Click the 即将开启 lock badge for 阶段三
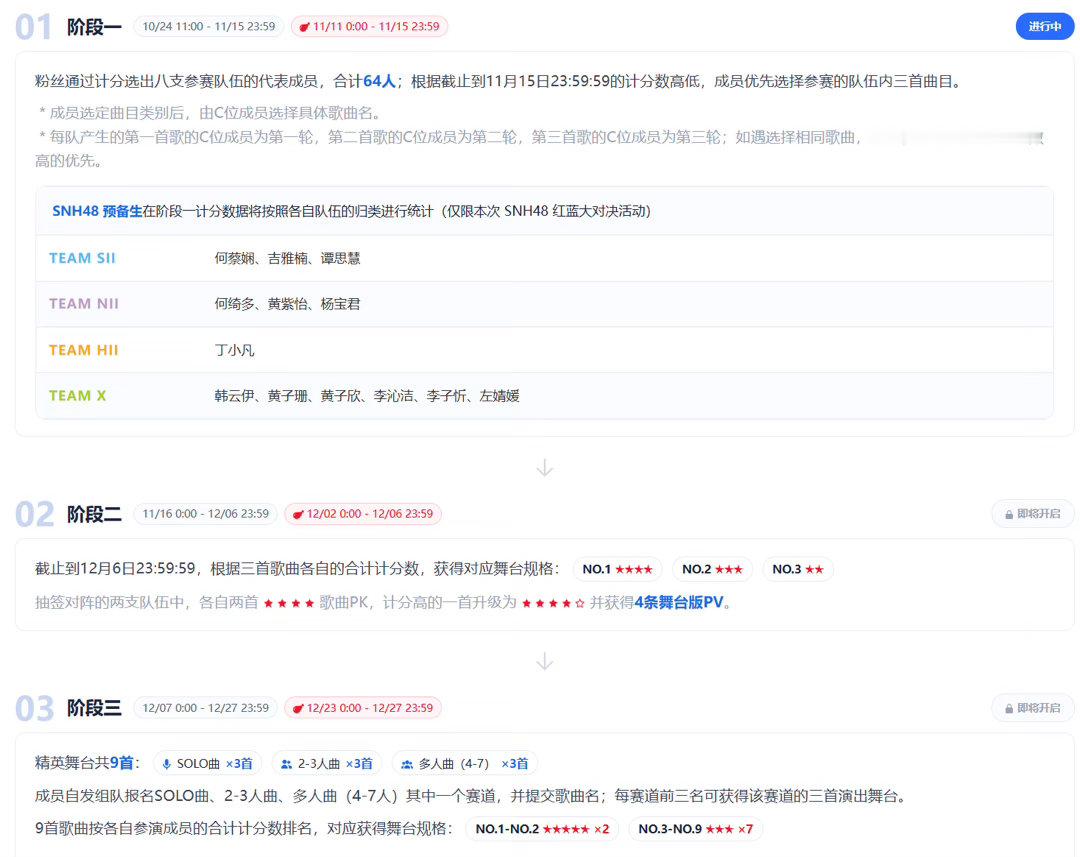Screen dimensions: 1080x857 (x=1032, y=708)
